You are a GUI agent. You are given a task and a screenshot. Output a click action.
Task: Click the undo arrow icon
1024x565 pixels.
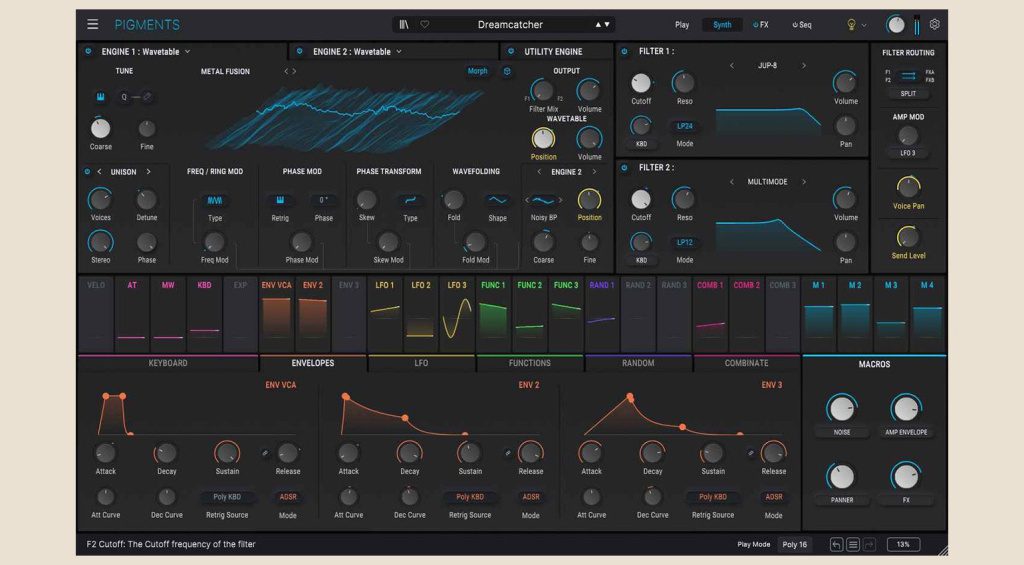(837, 544)
